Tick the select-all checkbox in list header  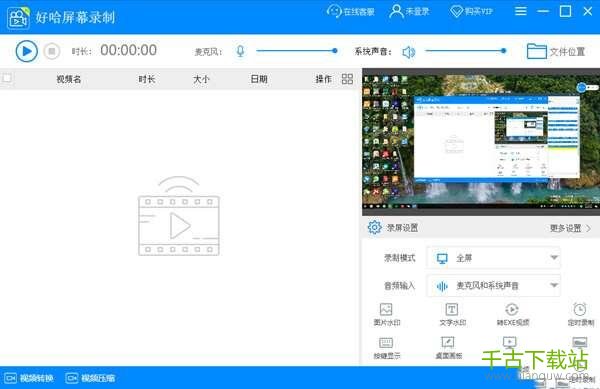(x=7, y=78)
